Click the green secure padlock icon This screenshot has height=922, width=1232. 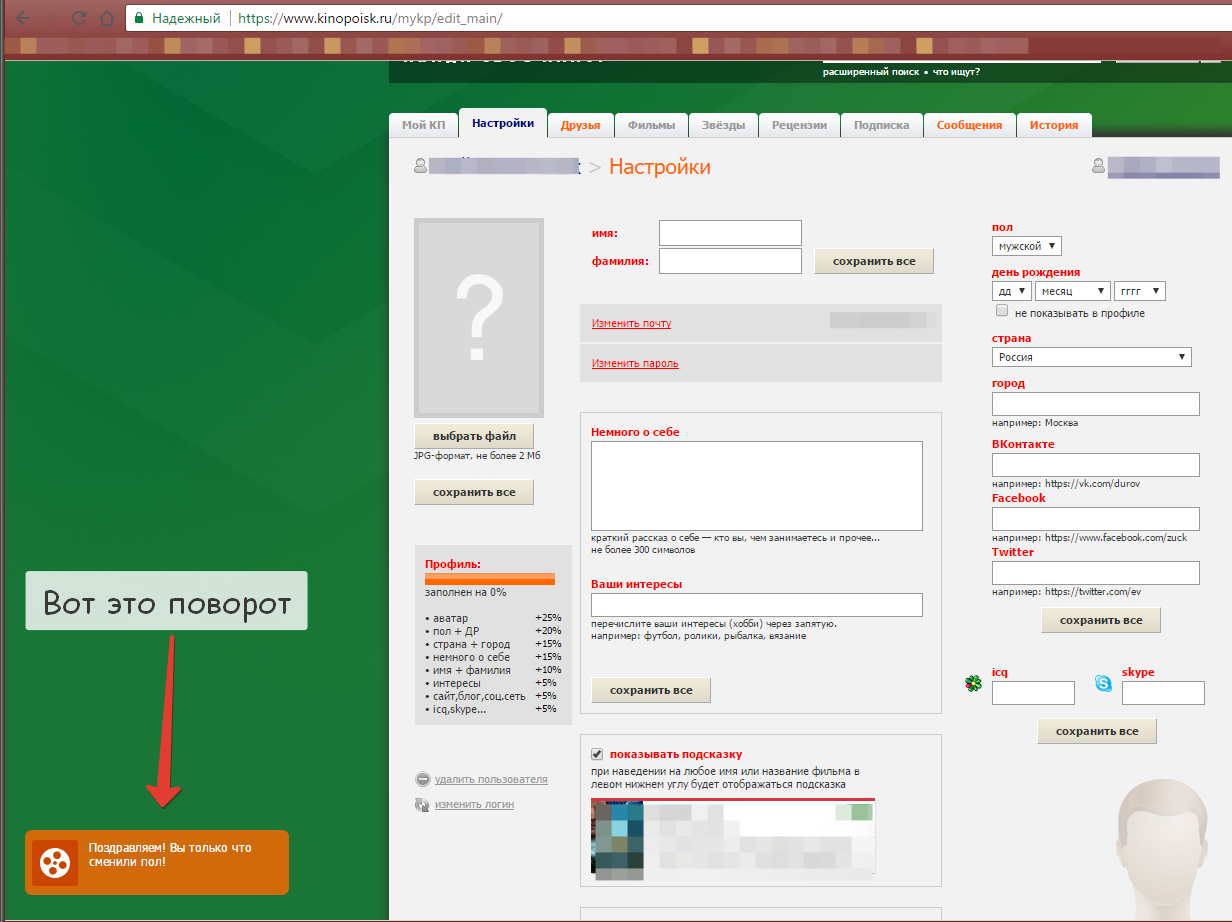click(x=139, y=18)
